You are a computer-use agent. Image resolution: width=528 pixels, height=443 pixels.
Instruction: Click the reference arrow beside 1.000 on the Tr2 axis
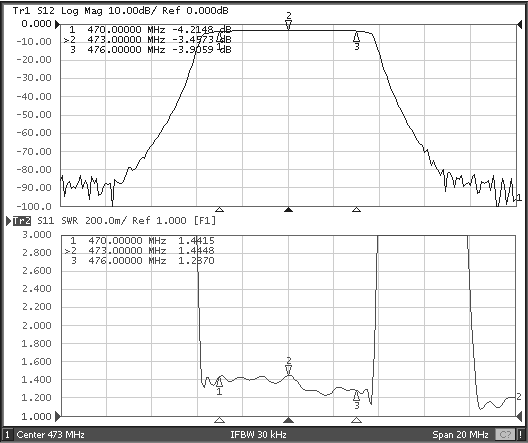point(58,416)
